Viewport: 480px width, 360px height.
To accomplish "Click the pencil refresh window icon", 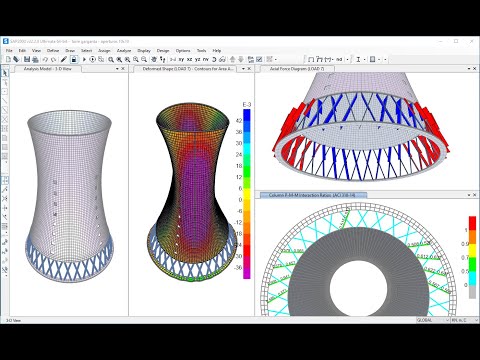I will [64, 59].
